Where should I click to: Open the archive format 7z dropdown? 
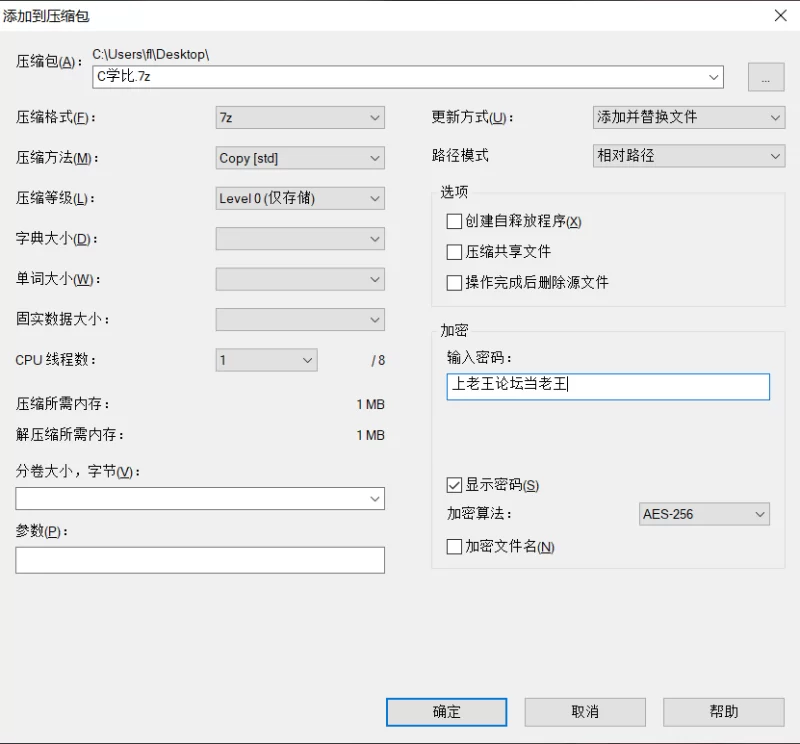click(300, 117)
